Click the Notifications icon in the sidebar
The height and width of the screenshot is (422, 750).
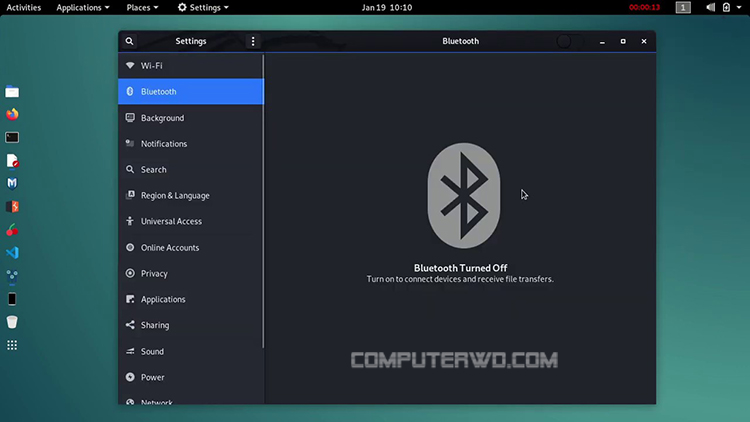tap(130, 143)
